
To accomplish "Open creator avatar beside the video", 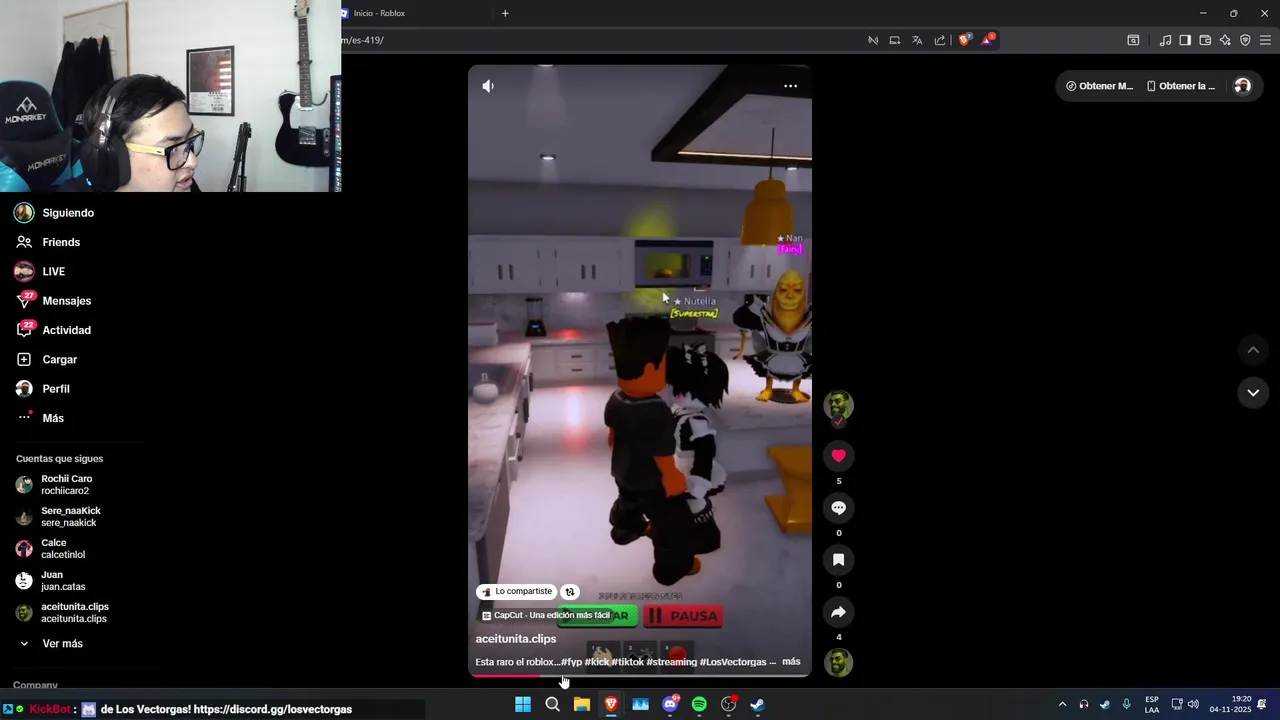I will tap(838, 406).
